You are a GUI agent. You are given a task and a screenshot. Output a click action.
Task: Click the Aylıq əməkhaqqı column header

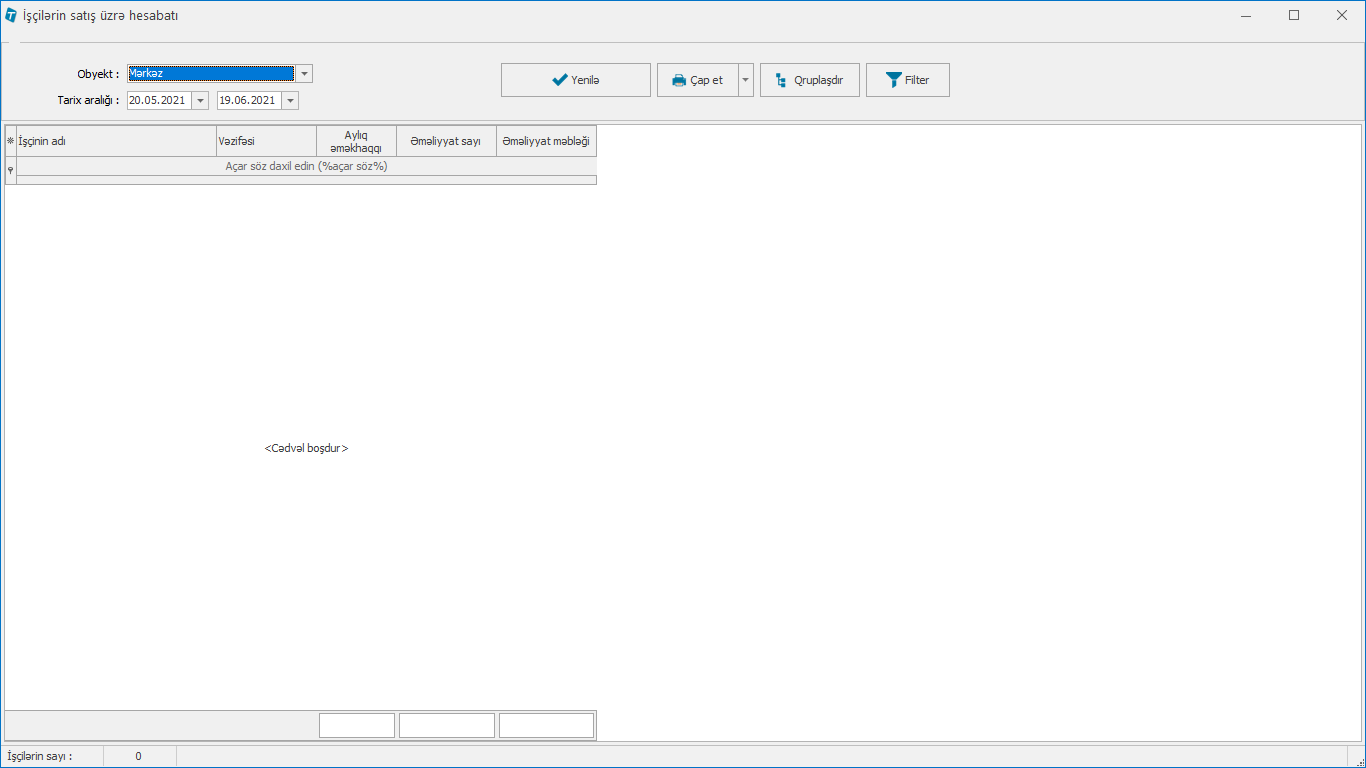pyautogui.click(x=356, y=142)
